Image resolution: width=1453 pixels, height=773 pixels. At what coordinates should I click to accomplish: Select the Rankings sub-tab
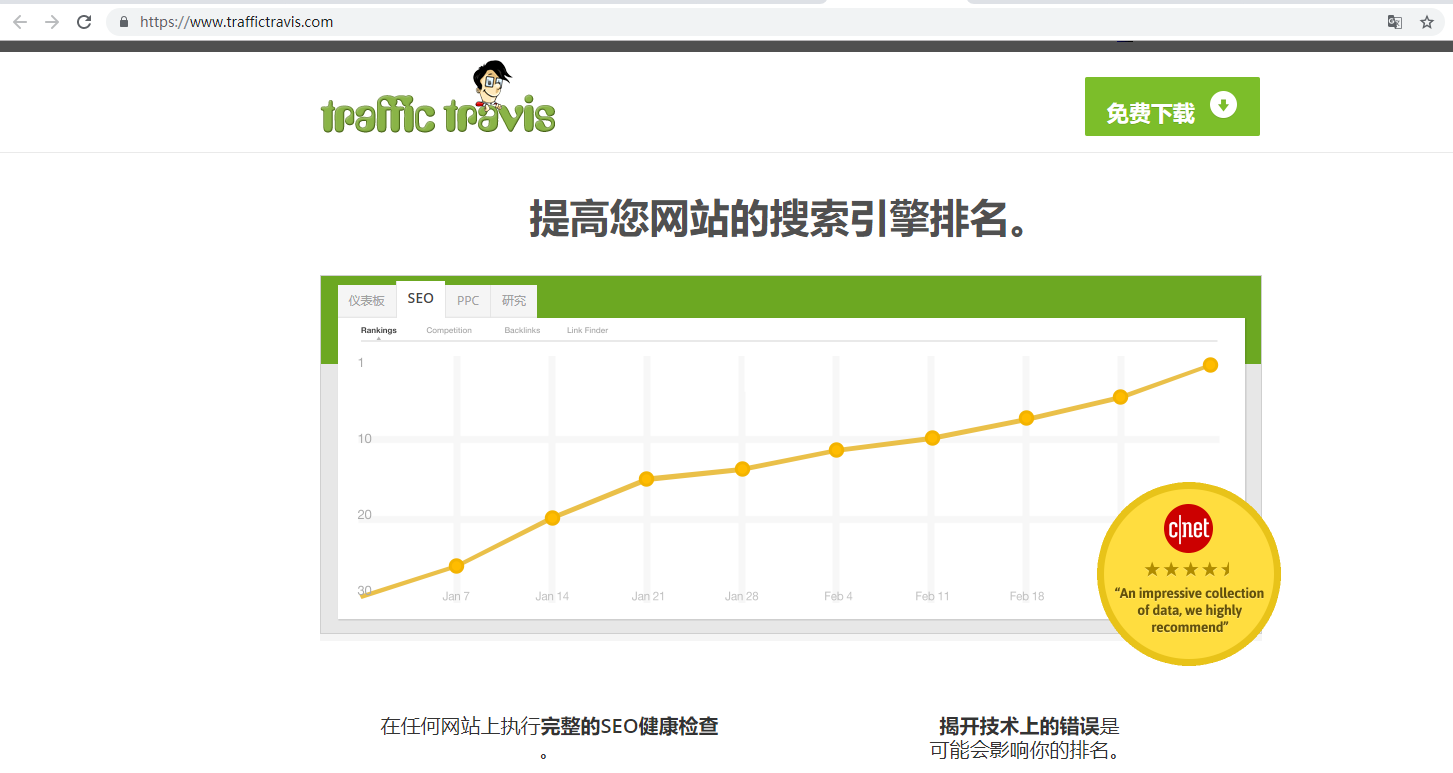(379, 330)
